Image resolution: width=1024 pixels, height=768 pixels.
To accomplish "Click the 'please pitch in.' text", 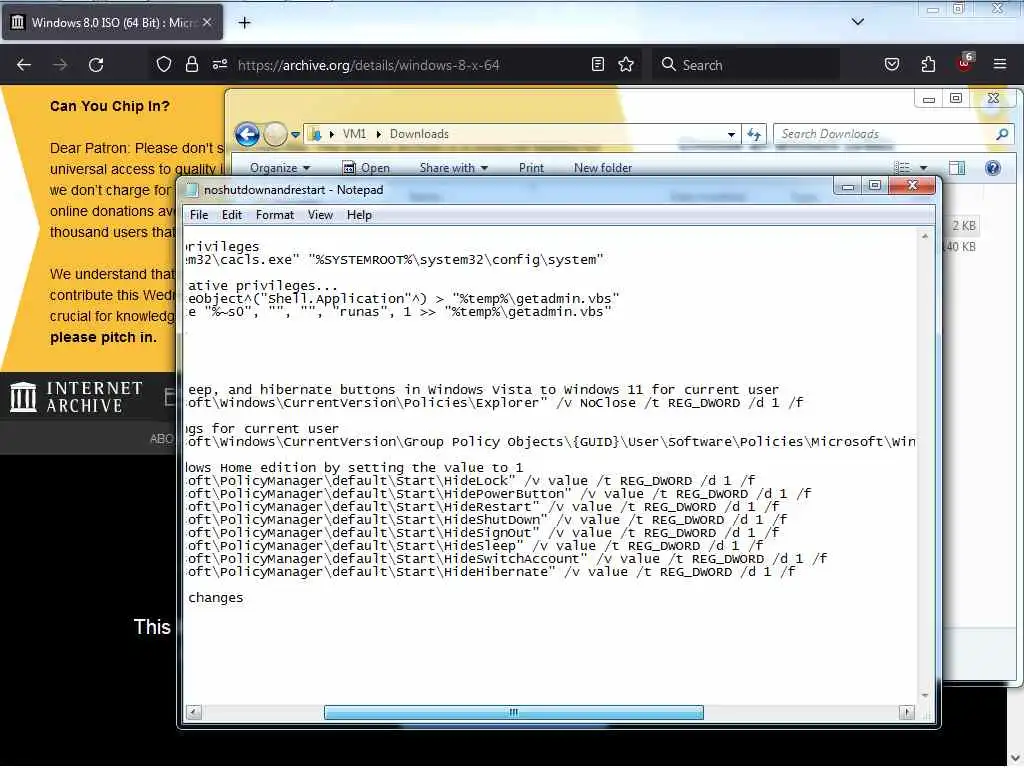I will pos(103,338).
